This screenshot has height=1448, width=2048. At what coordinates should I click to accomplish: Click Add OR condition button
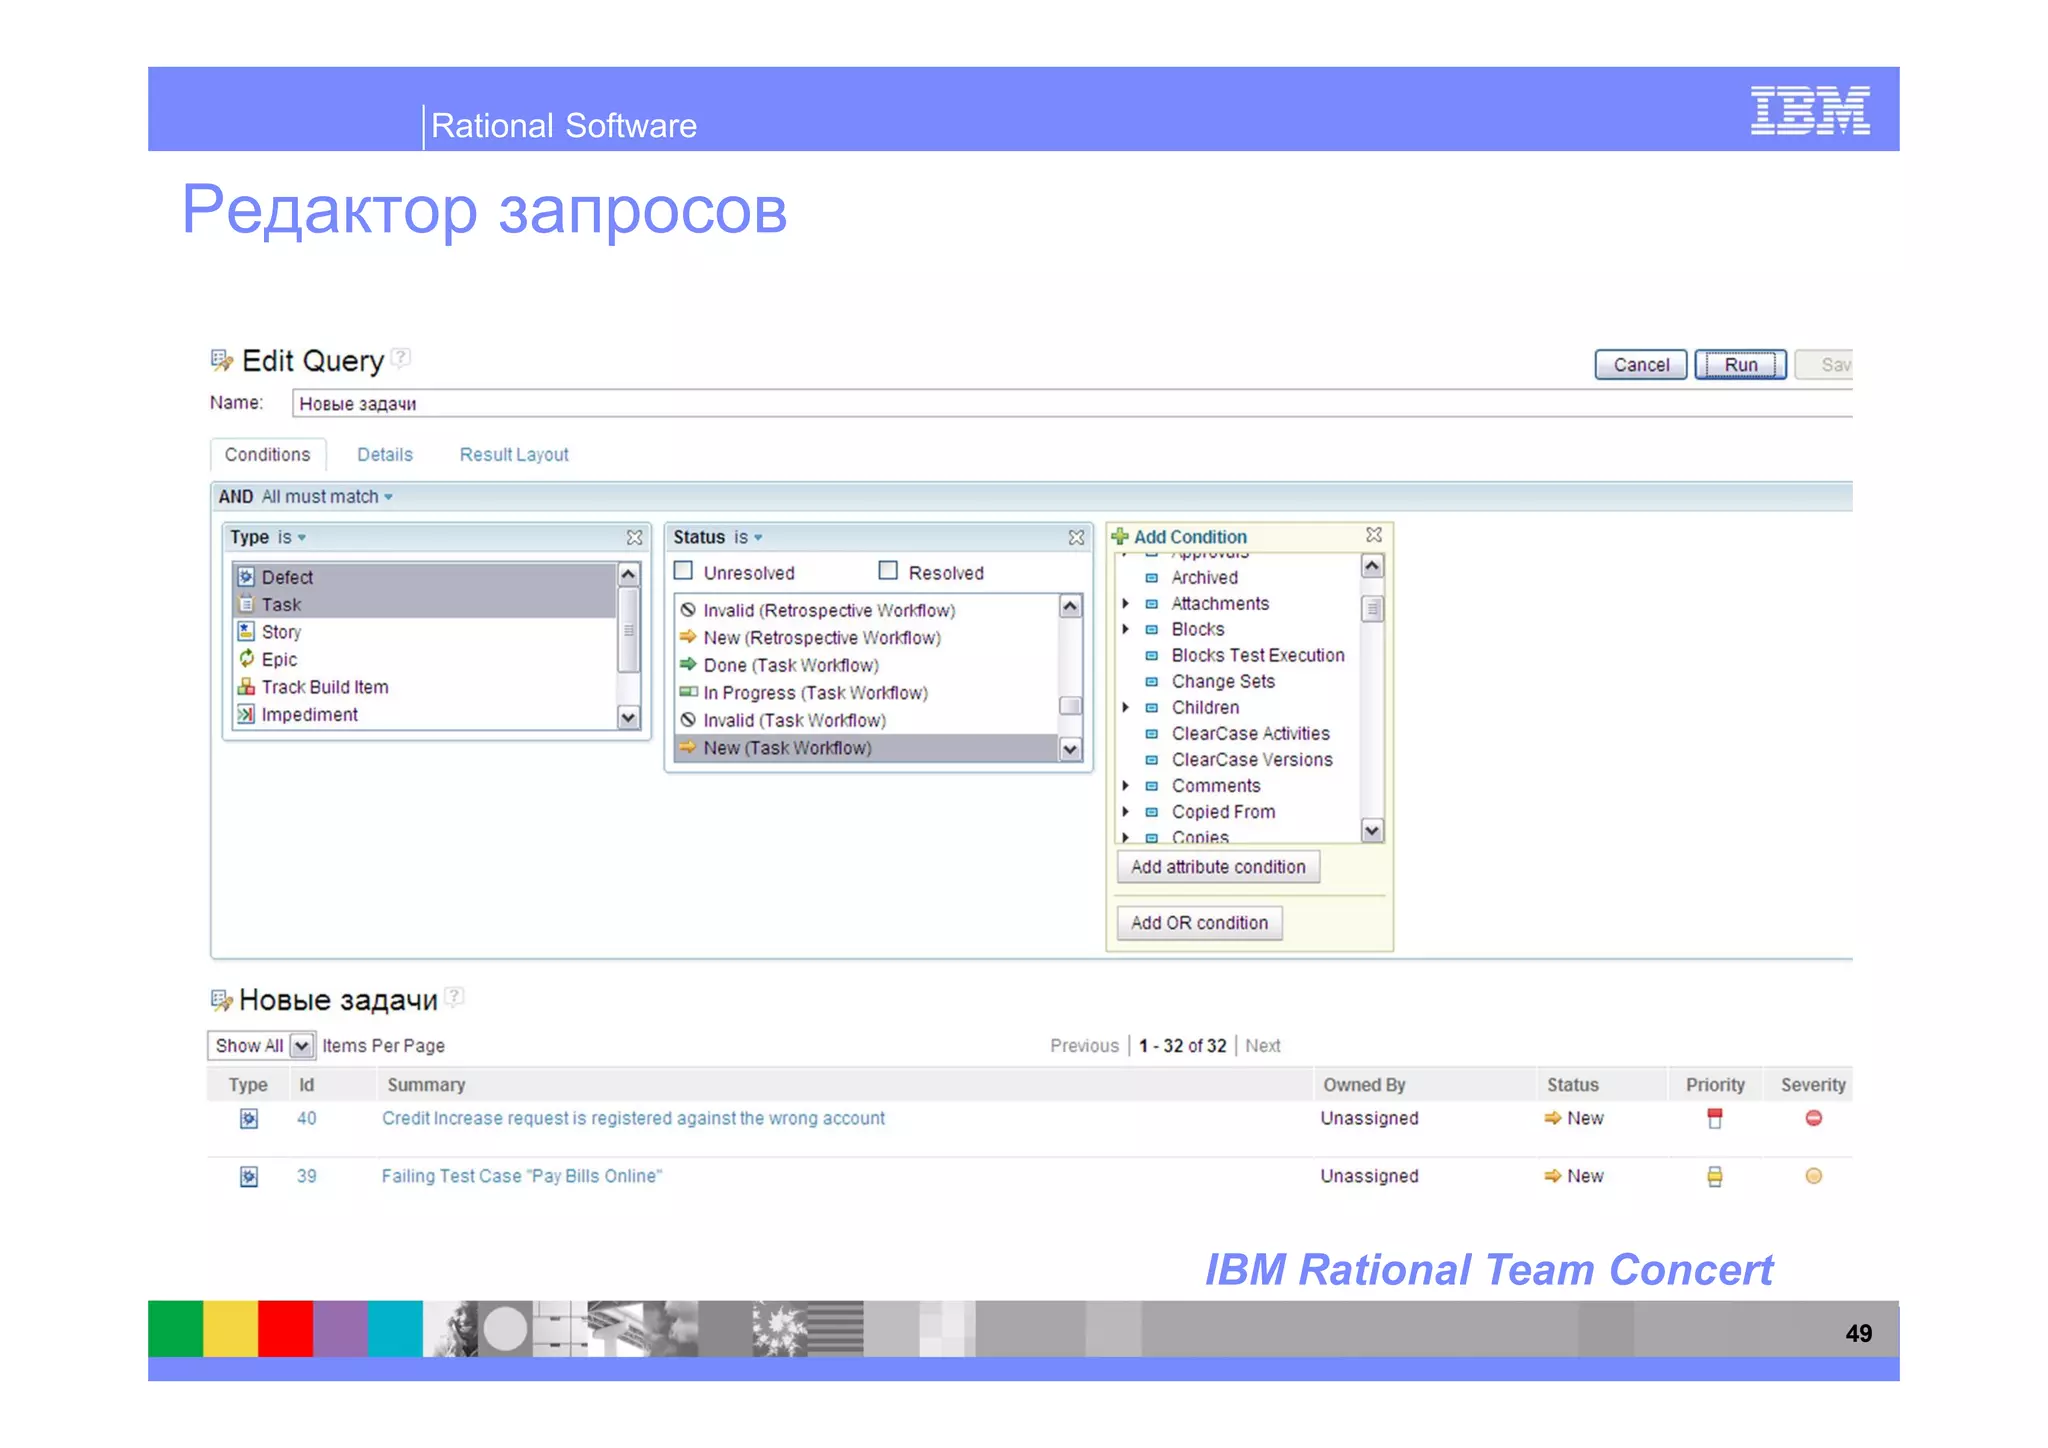click(x=1199, y=923)
